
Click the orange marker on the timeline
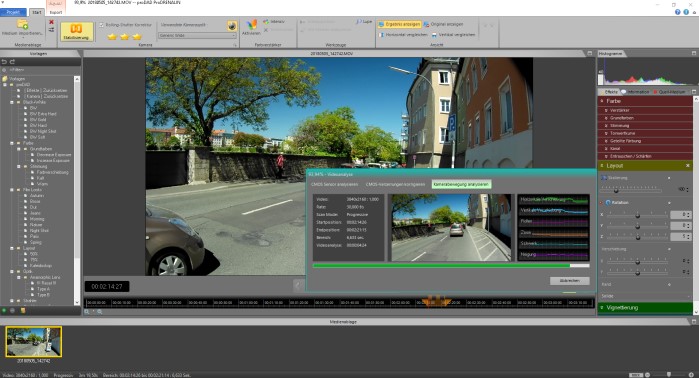click(x=437, y=301)
